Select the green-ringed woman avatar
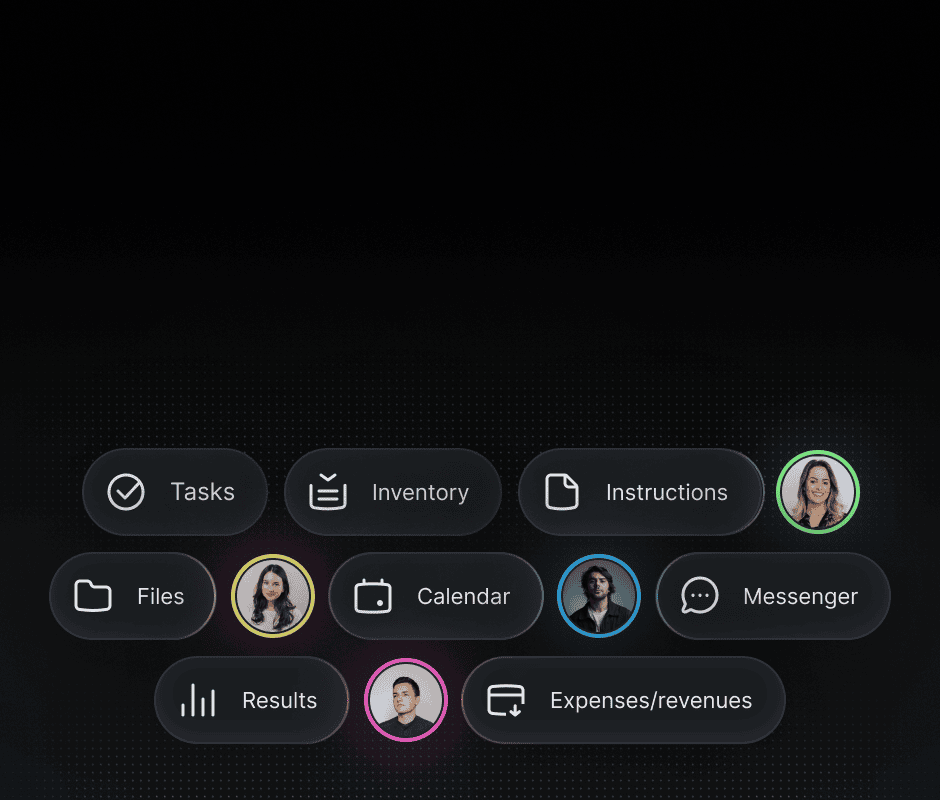The width and height of the screenshot is (940, 800). tap(818, 492)
